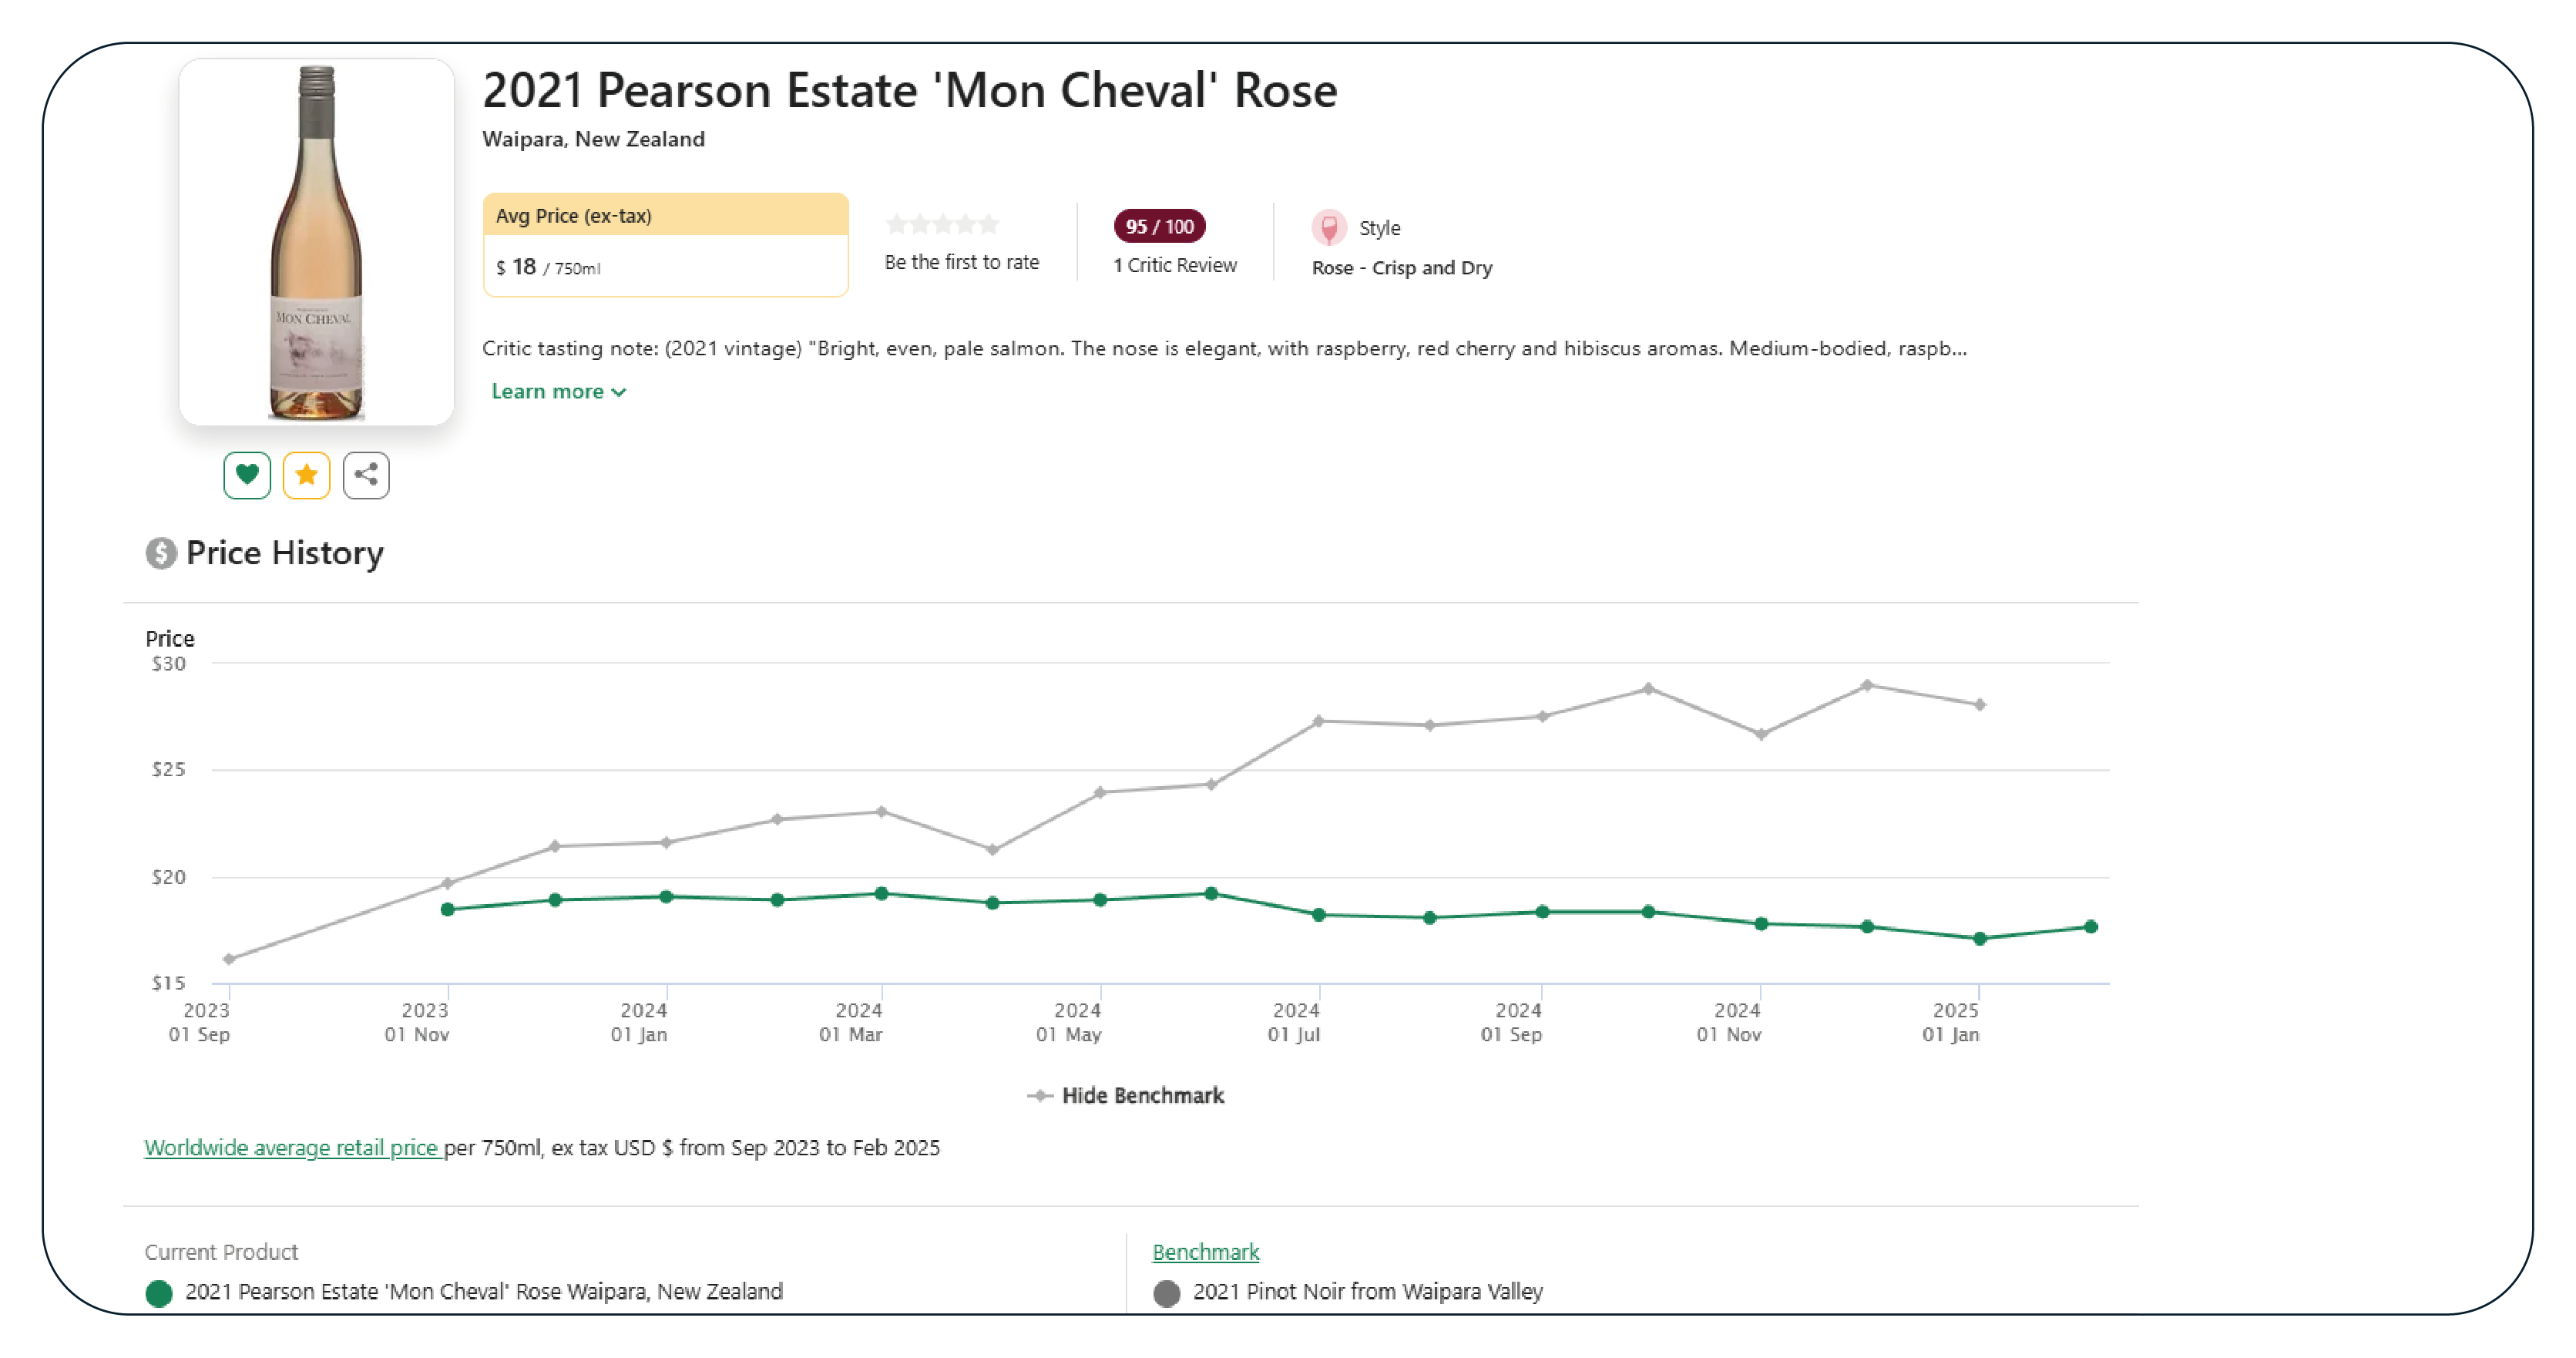Image resolution: width=2576 pixels, height=1358 pixels.
Task: Click the critic tasting note text
Action: pyautogui.click(x=1224, y=348)
